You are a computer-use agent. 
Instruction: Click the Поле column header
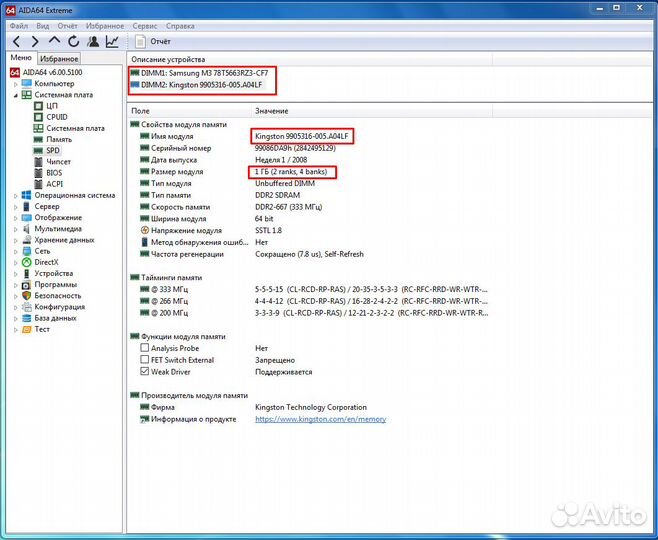(189, 111)
